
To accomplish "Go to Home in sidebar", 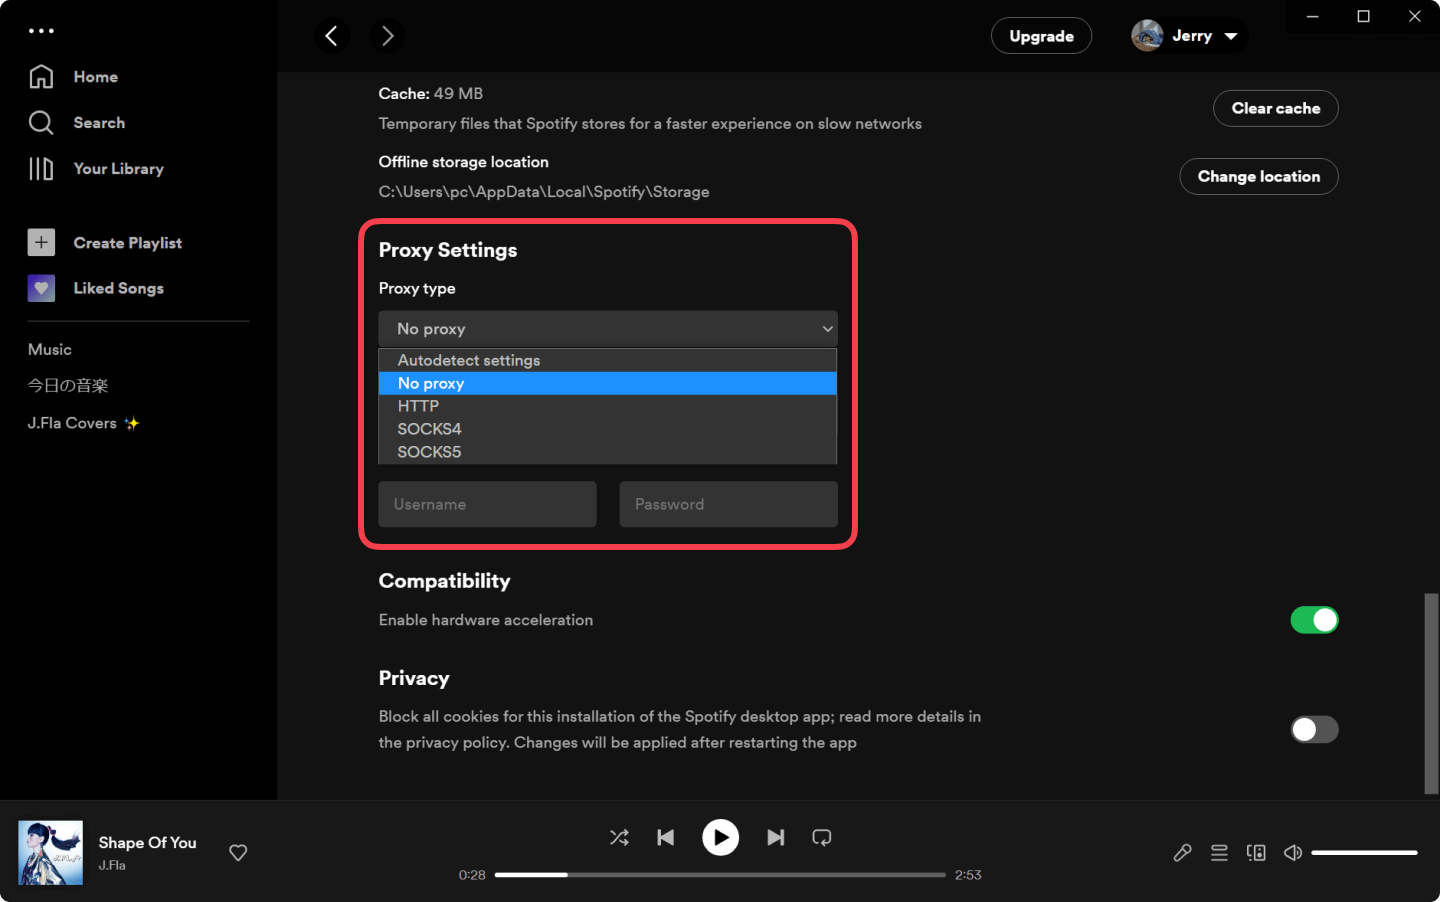I will [x=73, y=77].
